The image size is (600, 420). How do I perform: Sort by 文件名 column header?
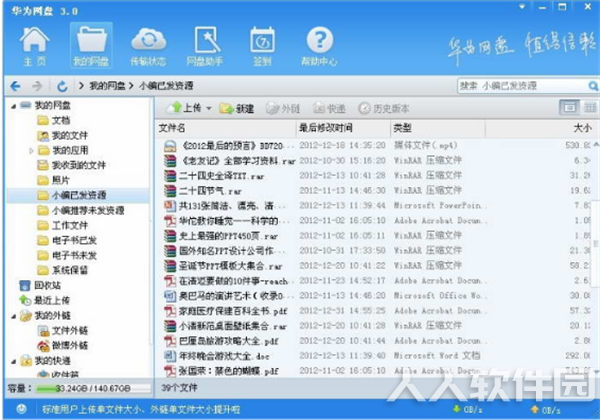click(x=226, y=128)
